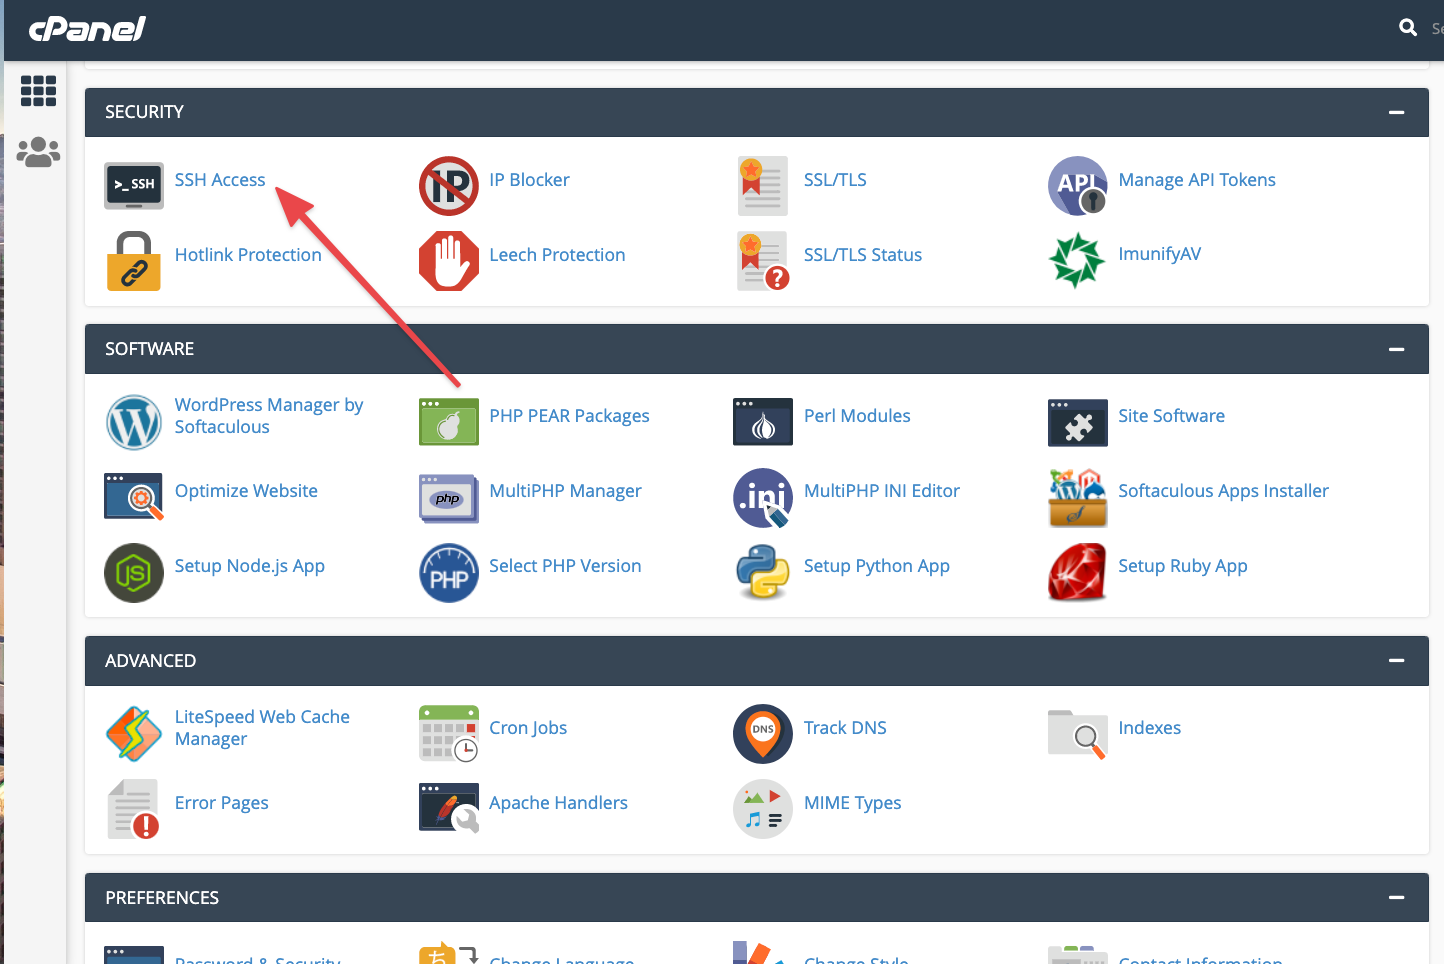Open the Leech Protection link

click(x=557, y=255)
